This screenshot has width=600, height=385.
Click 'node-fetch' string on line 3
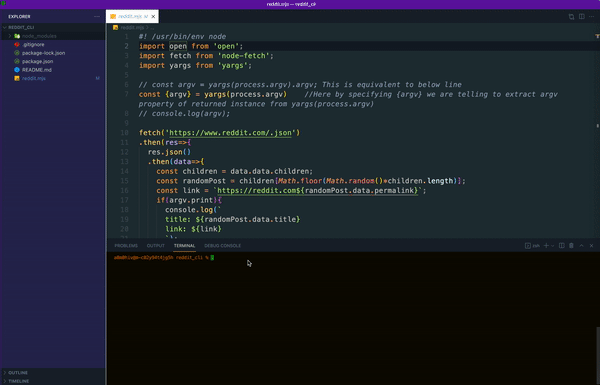(243, 56)
